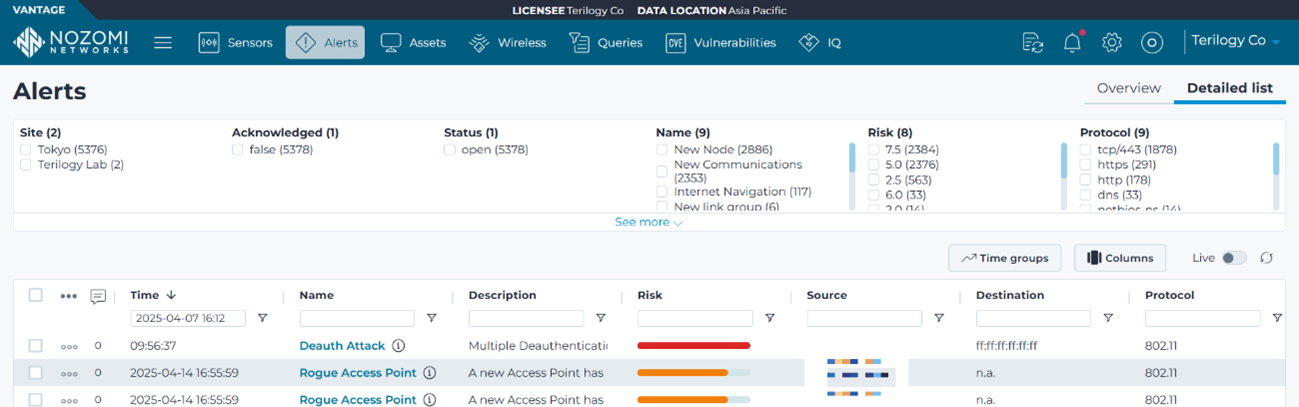Click the Name filter list scrollbar
This screenshot has height=407, width=1299.
point(852,160)
